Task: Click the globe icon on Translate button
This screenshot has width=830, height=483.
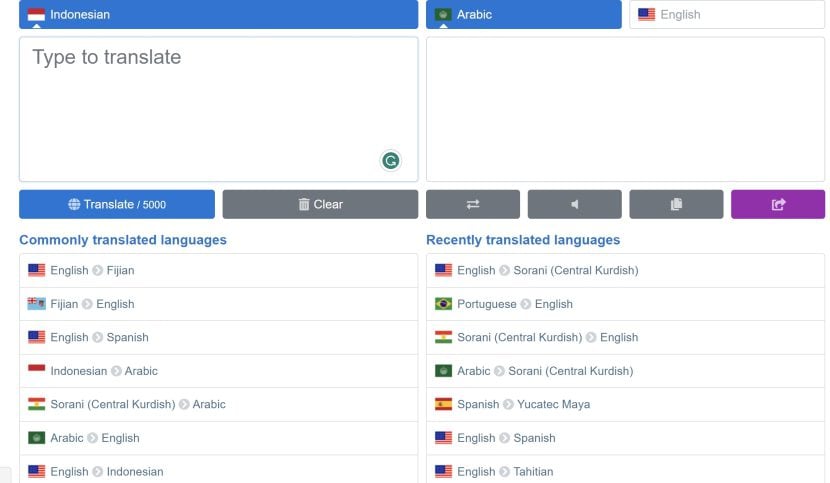Action: point(74,204)
